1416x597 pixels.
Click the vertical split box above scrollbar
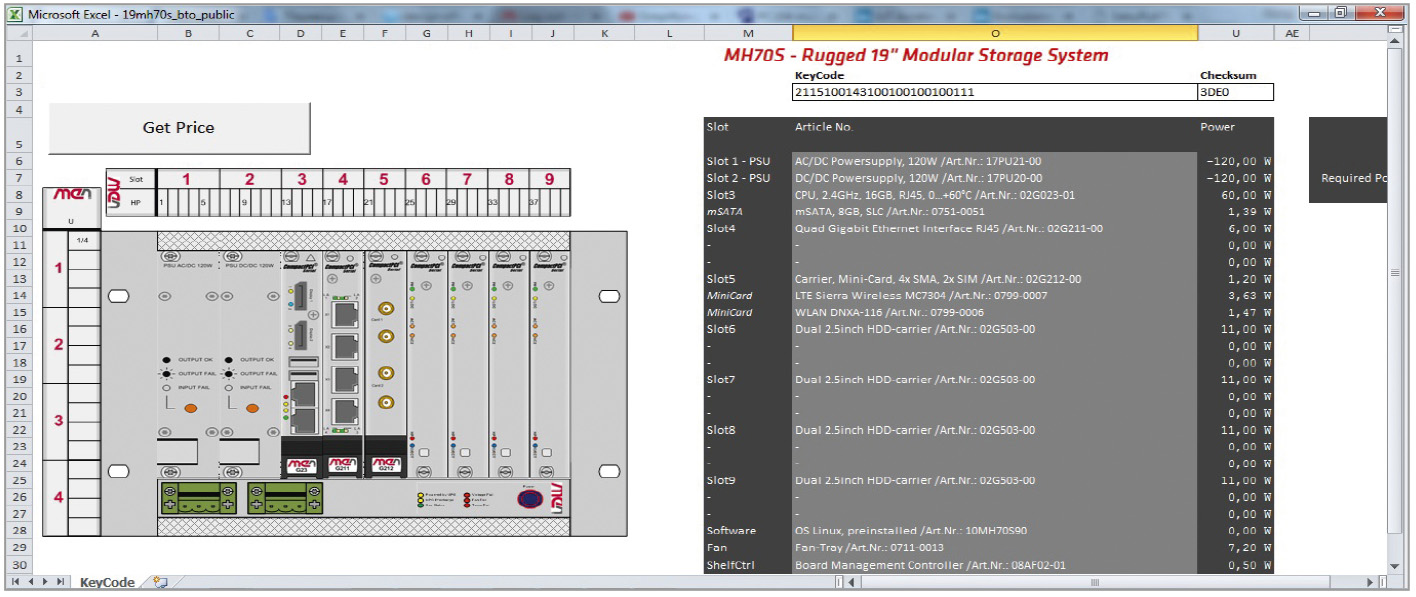[1396, 30]
